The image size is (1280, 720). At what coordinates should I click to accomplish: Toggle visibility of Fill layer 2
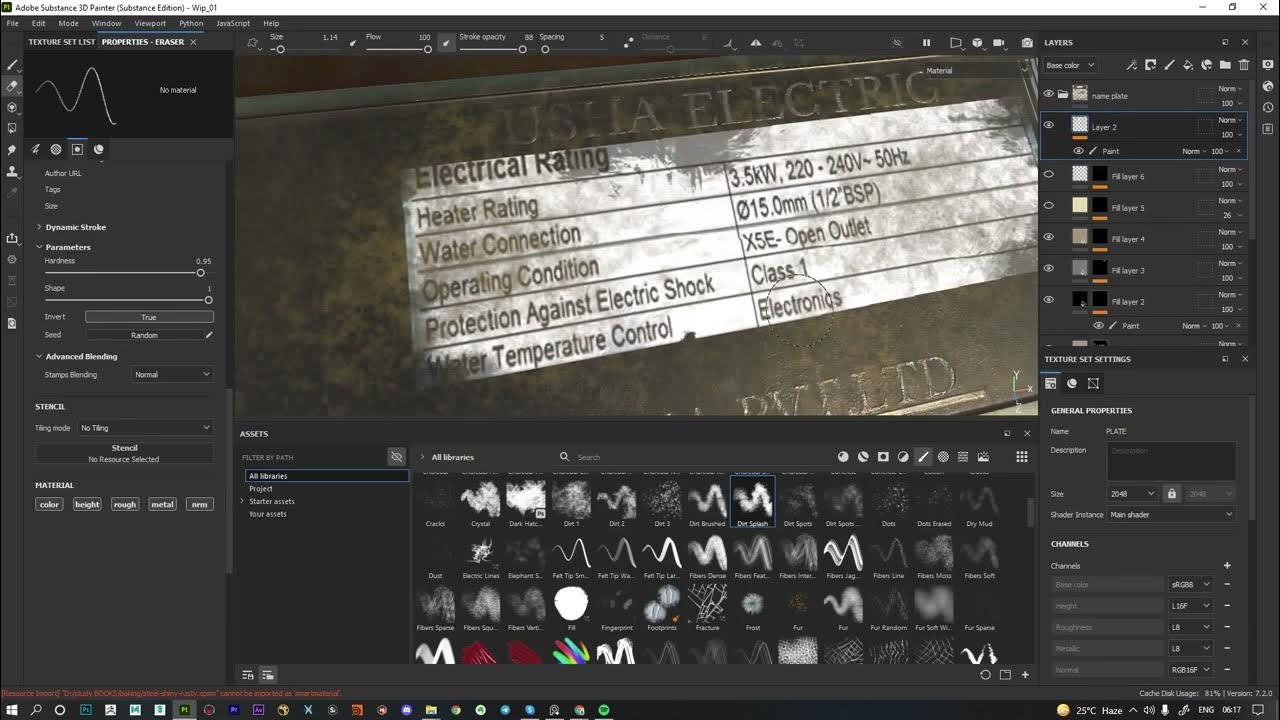(1048, 299)
